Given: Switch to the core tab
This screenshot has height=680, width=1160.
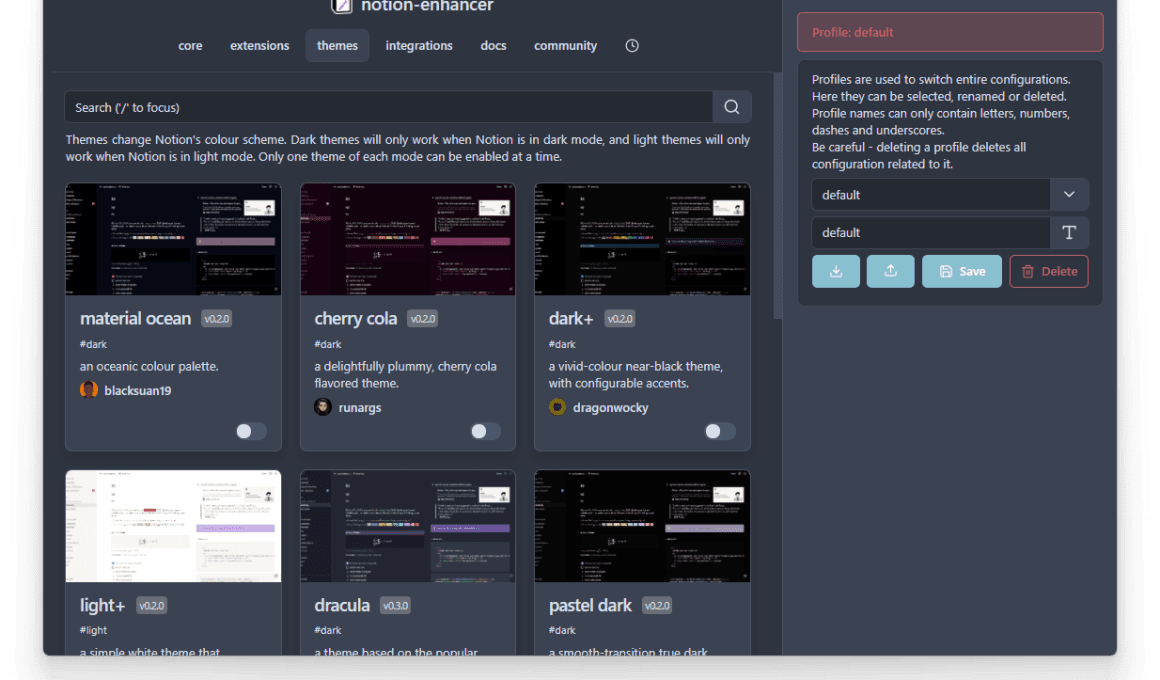Looking at the screenshot, I should click(x=190, y=46).
